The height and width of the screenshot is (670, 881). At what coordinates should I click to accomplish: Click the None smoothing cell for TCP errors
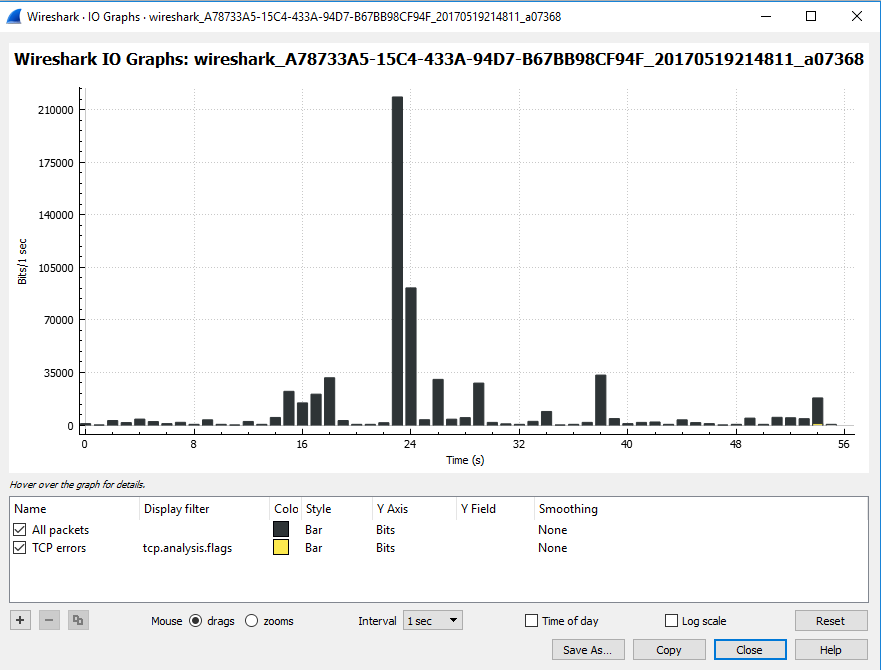point(552,547)
